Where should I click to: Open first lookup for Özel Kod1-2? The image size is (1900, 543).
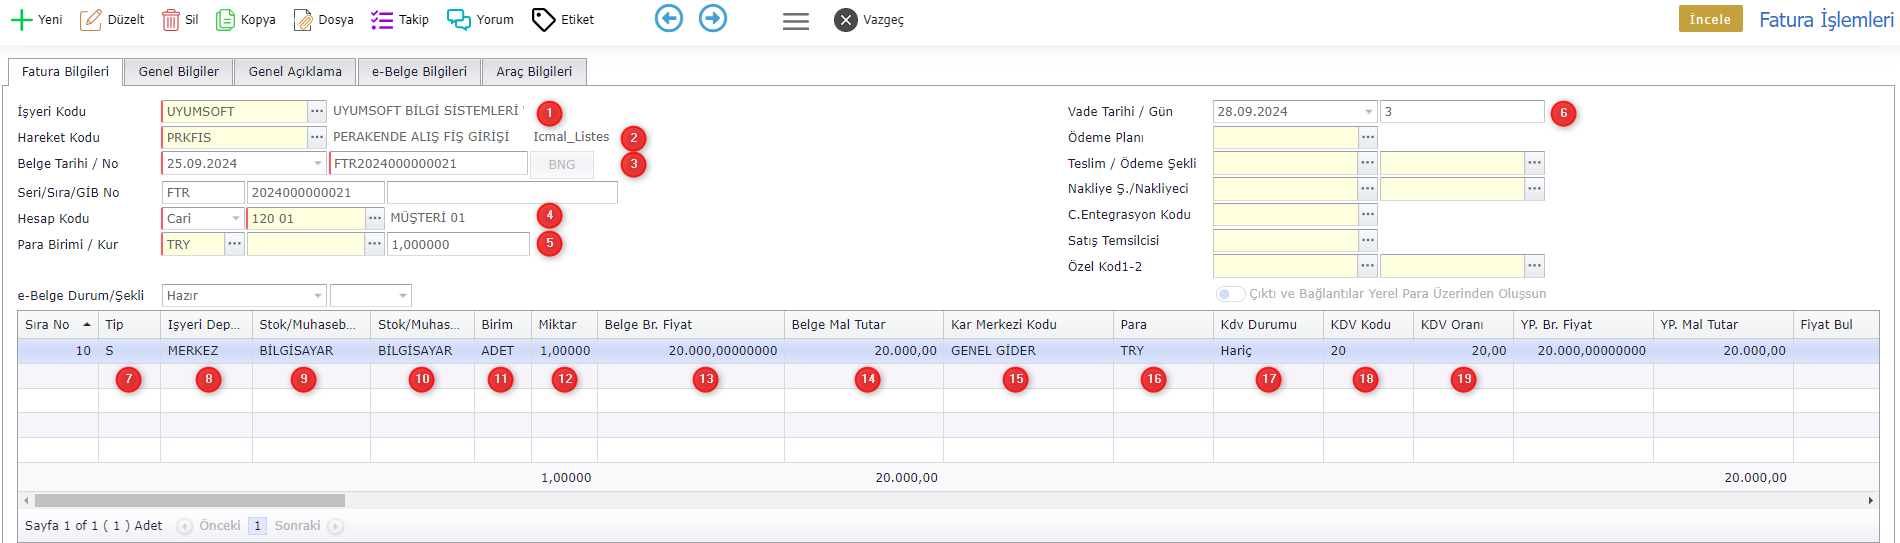point(1368,266)
